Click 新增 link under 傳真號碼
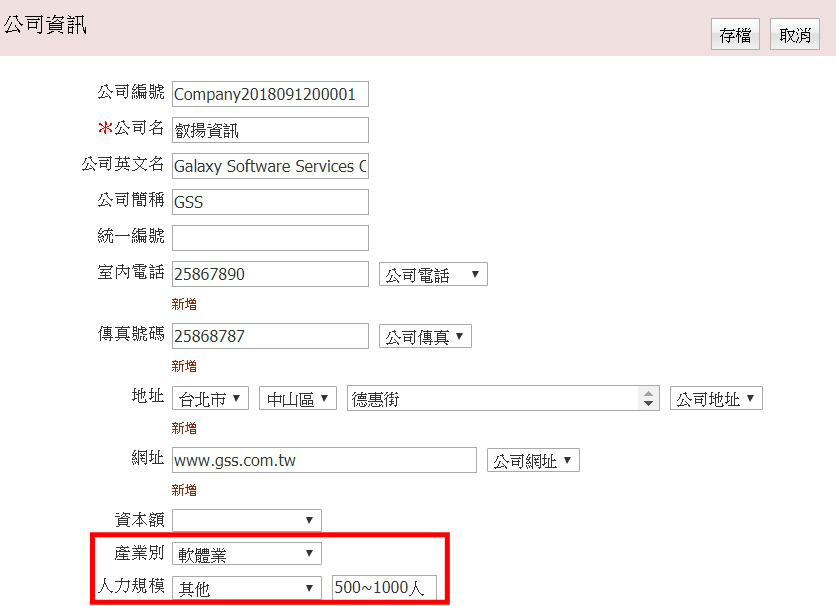The width and height of the screenshot is (836, 606). point(184,366)
